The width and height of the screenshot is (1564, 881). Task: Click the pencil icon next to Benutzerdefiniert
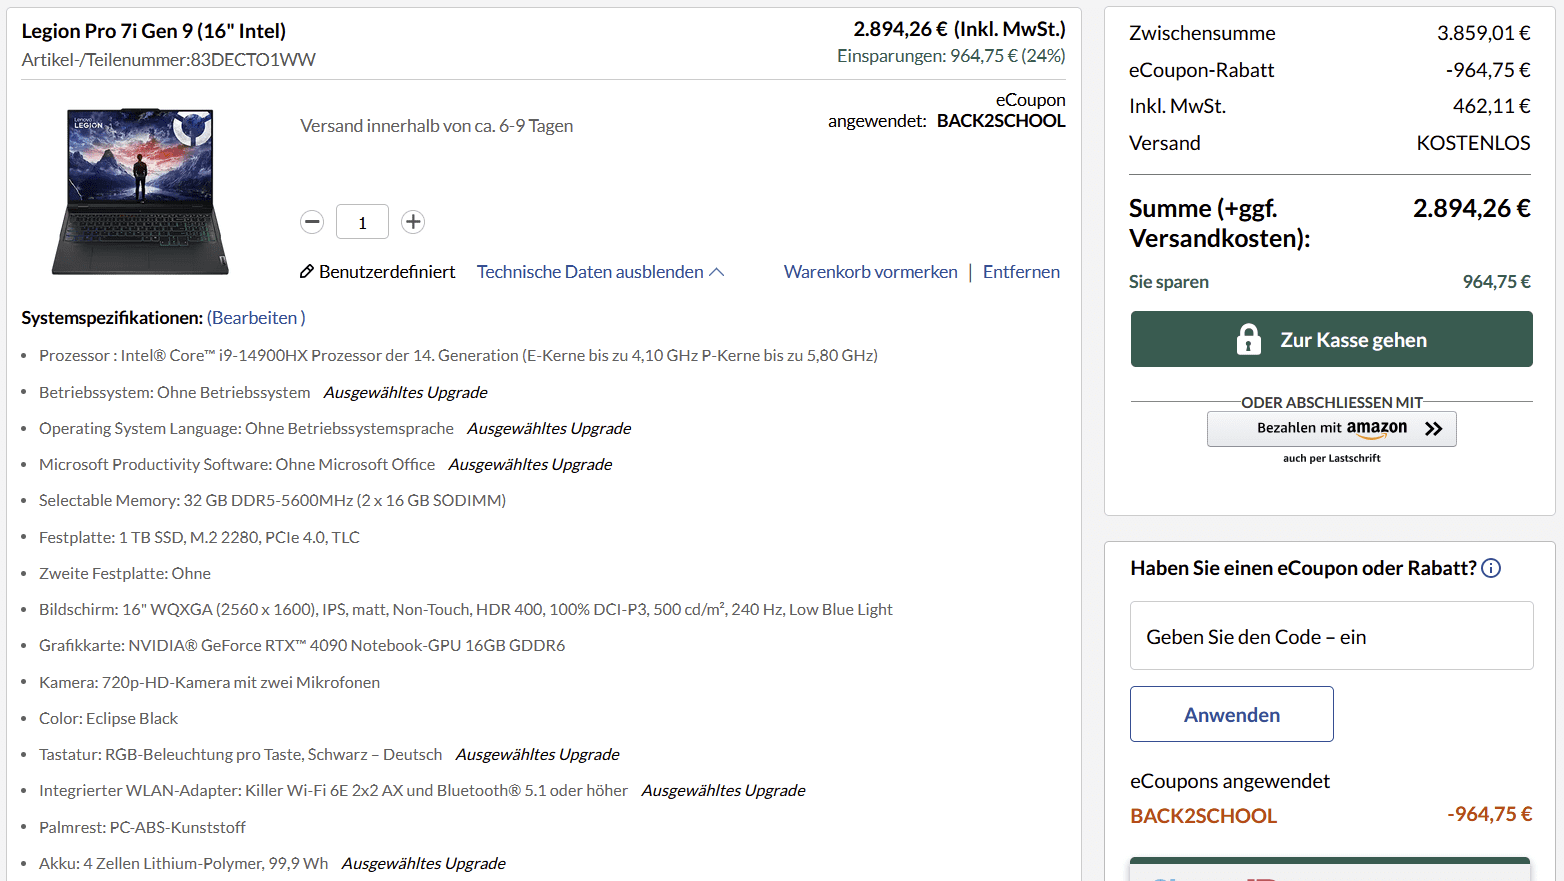pyautogui.click(x=307, y=272)
